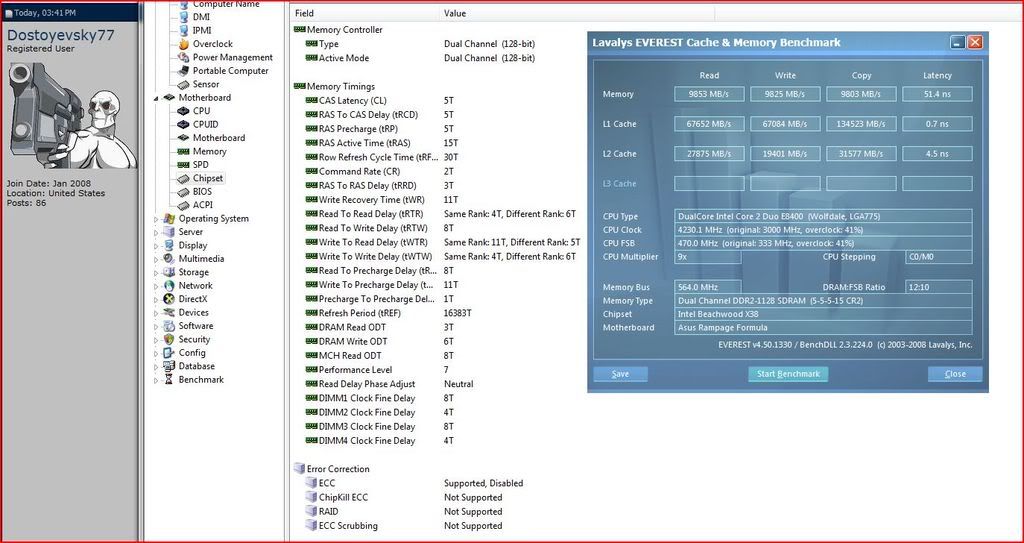
Task: Click the DRAM:FSB Ratio 12:10 field
Action: coord(938,287)
